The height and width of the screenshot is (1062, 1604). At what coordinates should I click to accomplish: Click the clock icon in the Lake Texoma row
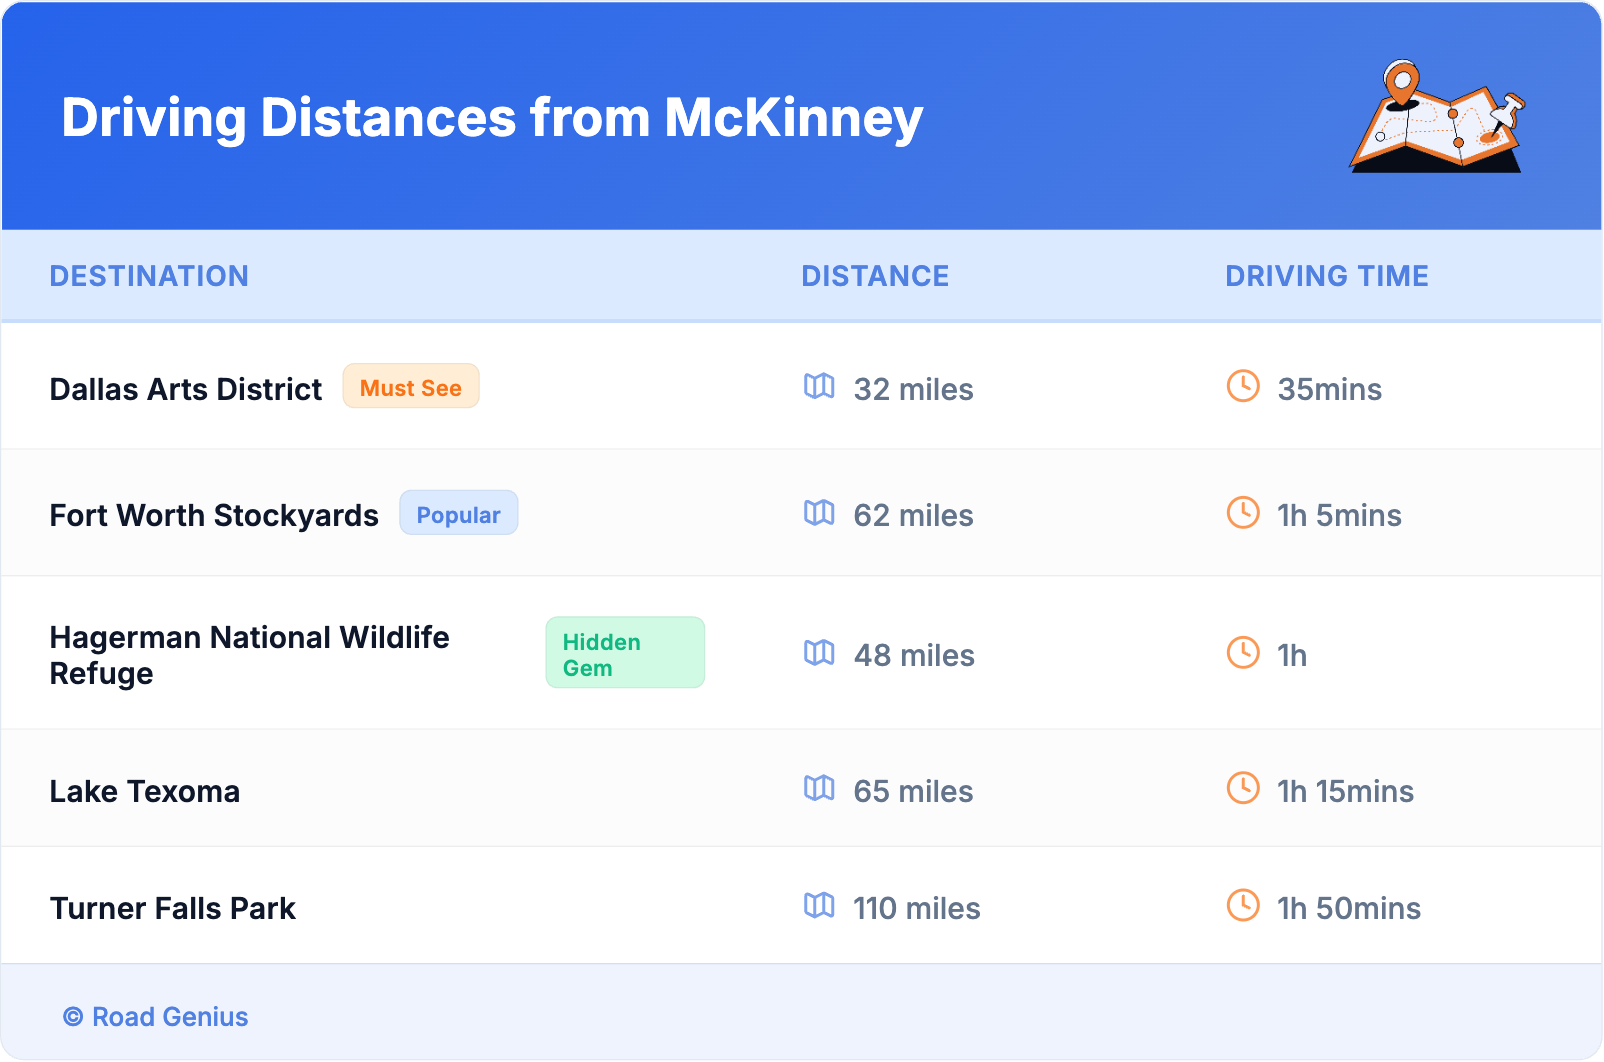(x=1243, y=788)
